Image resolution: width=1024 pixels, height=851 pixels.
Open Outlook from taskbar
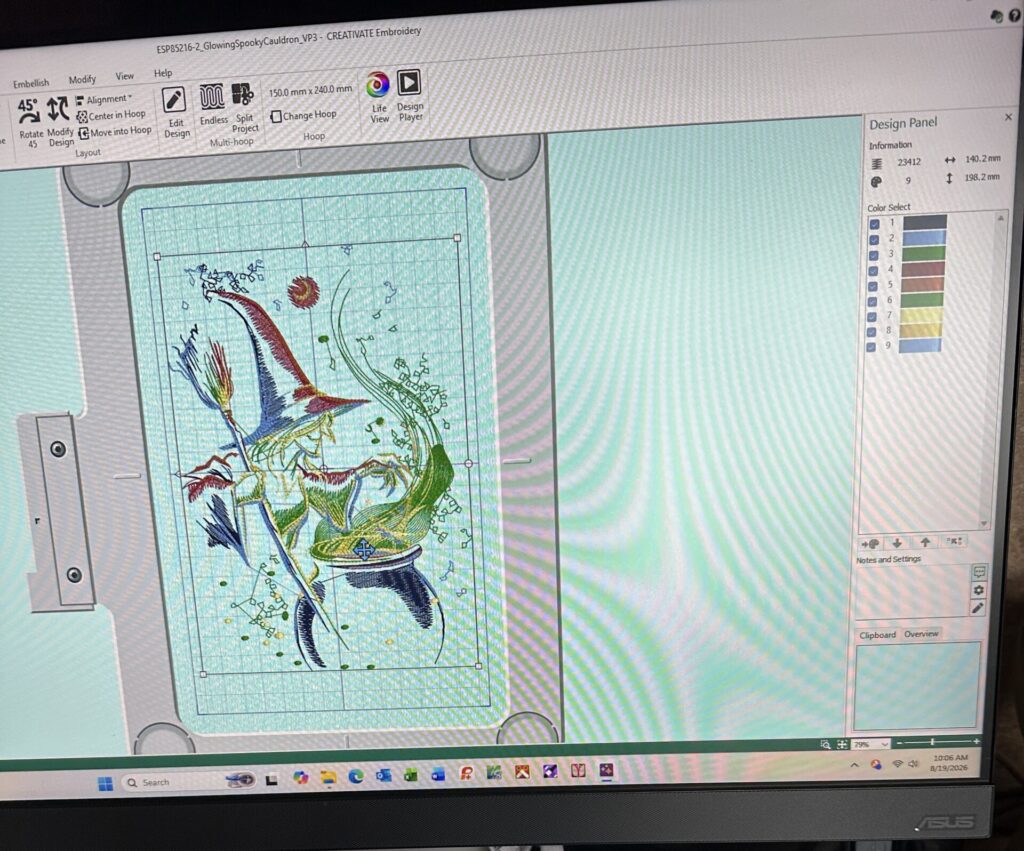383,776
